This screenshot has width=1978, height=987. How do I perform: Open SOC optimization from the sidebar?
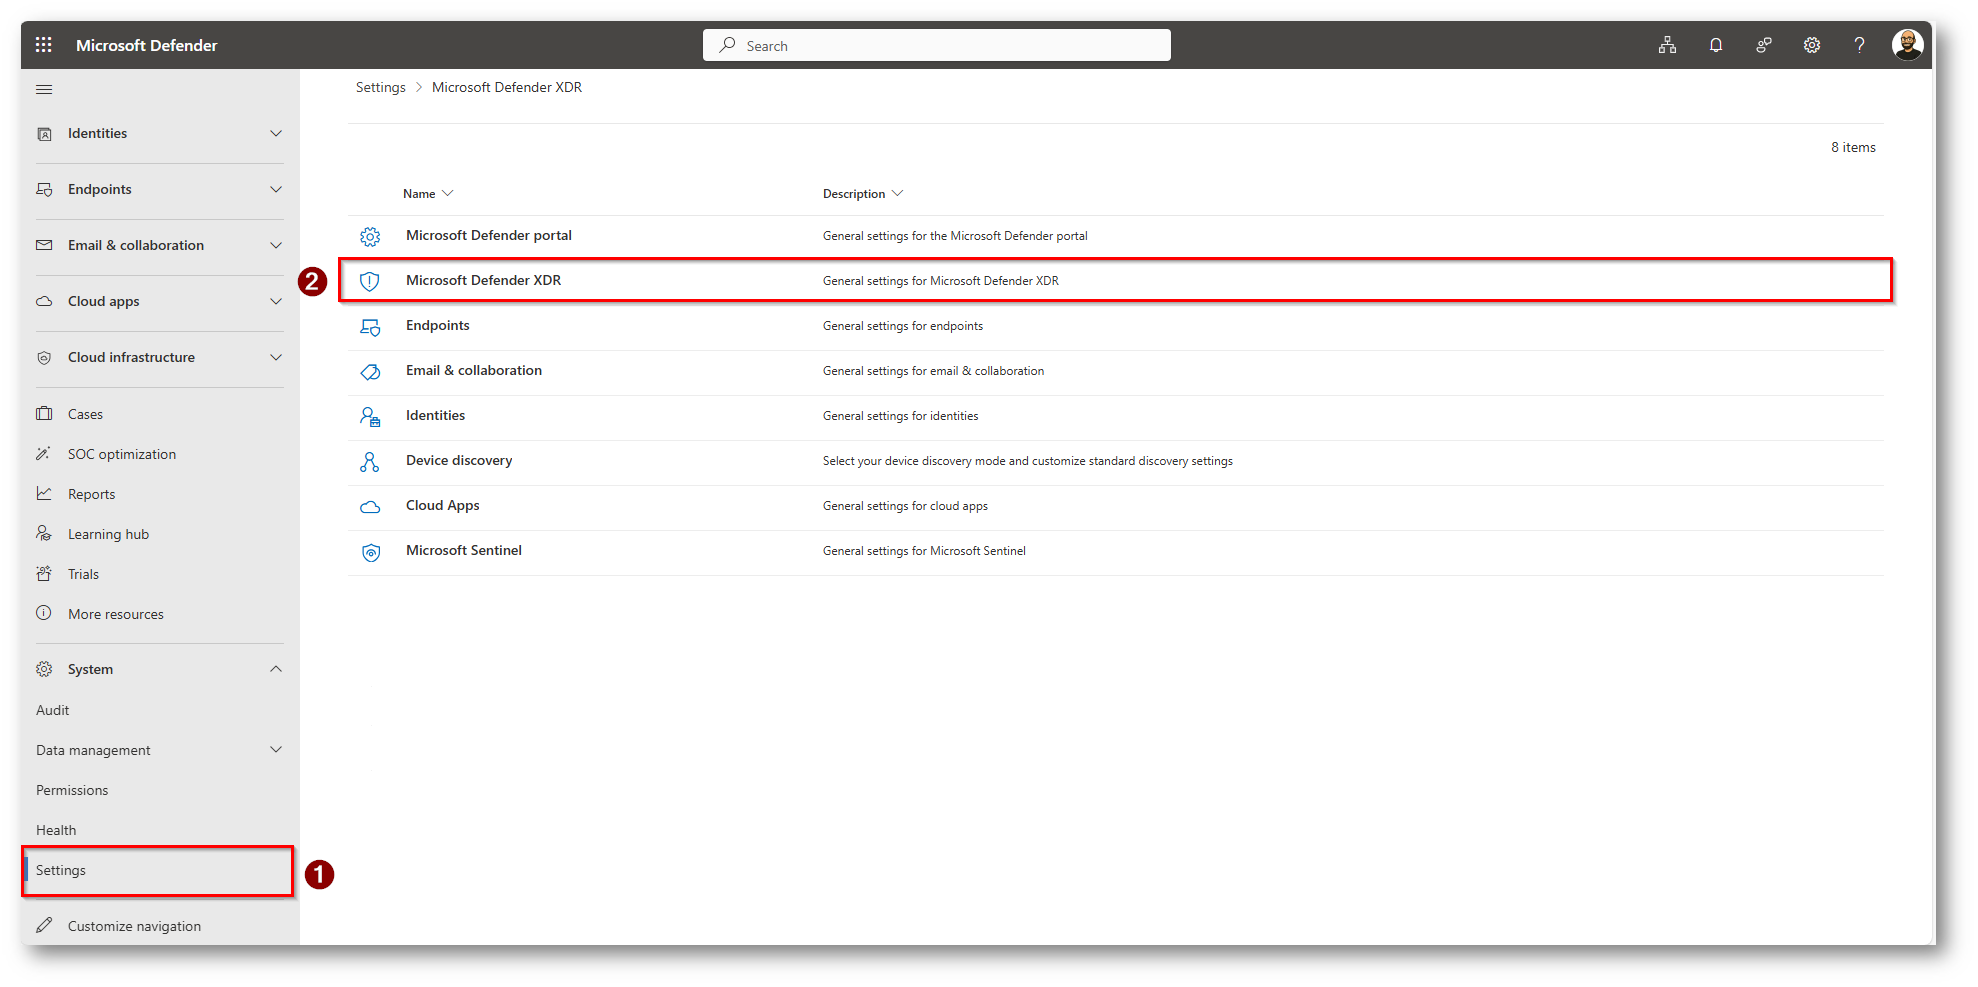[x=121, y=454]
